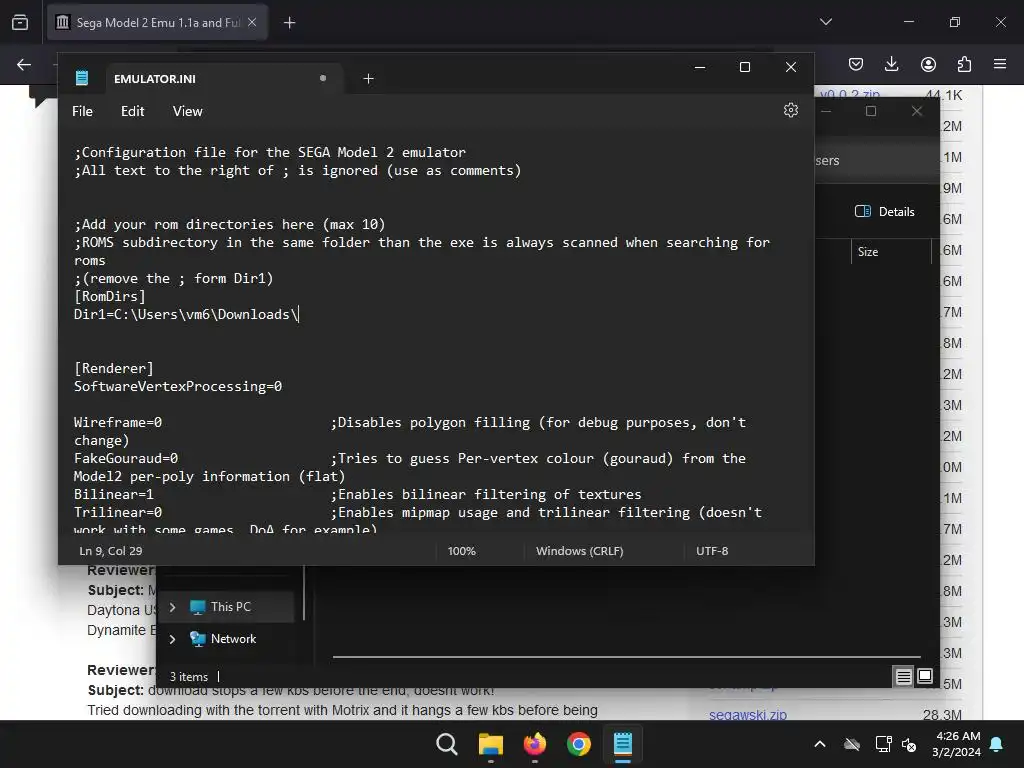Open the File menu in Notepad
Image resolution: width=1024 pixels, height=768 pixels.
(x=82, y=111)
